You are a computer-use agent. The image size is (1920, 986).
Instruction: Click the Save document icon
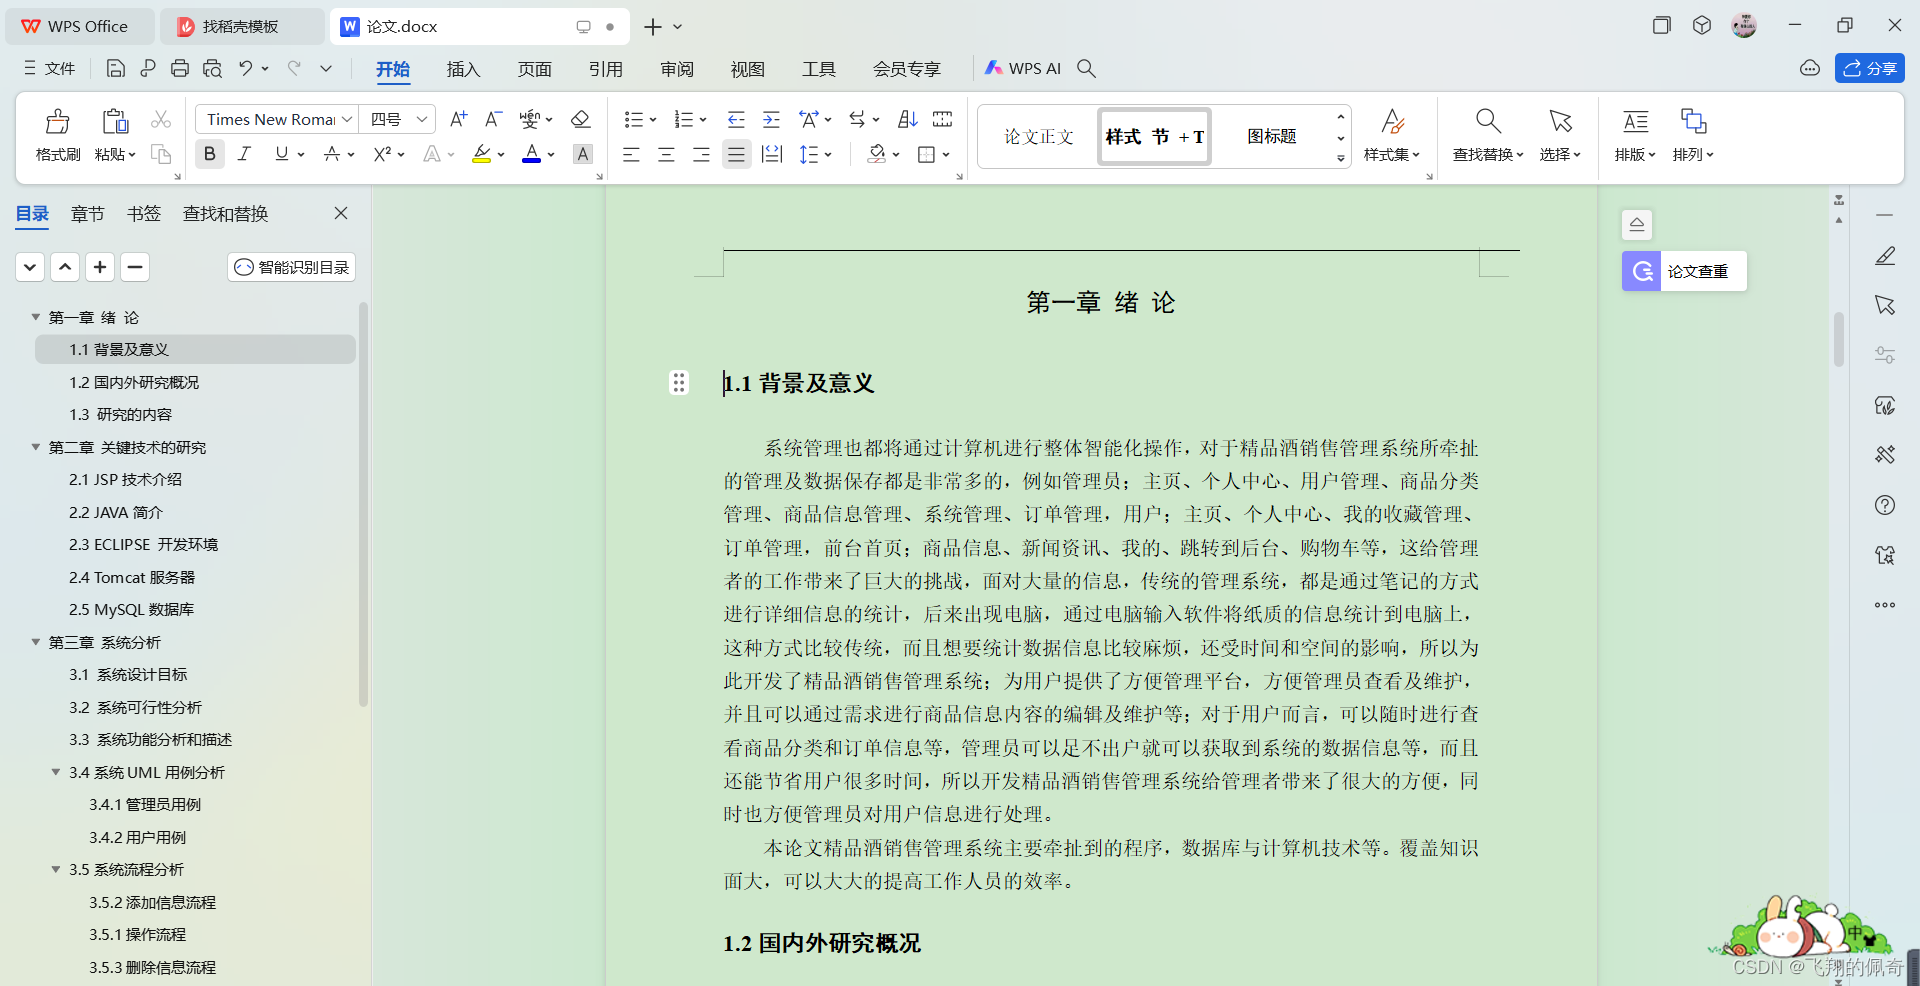pos(116,68)
